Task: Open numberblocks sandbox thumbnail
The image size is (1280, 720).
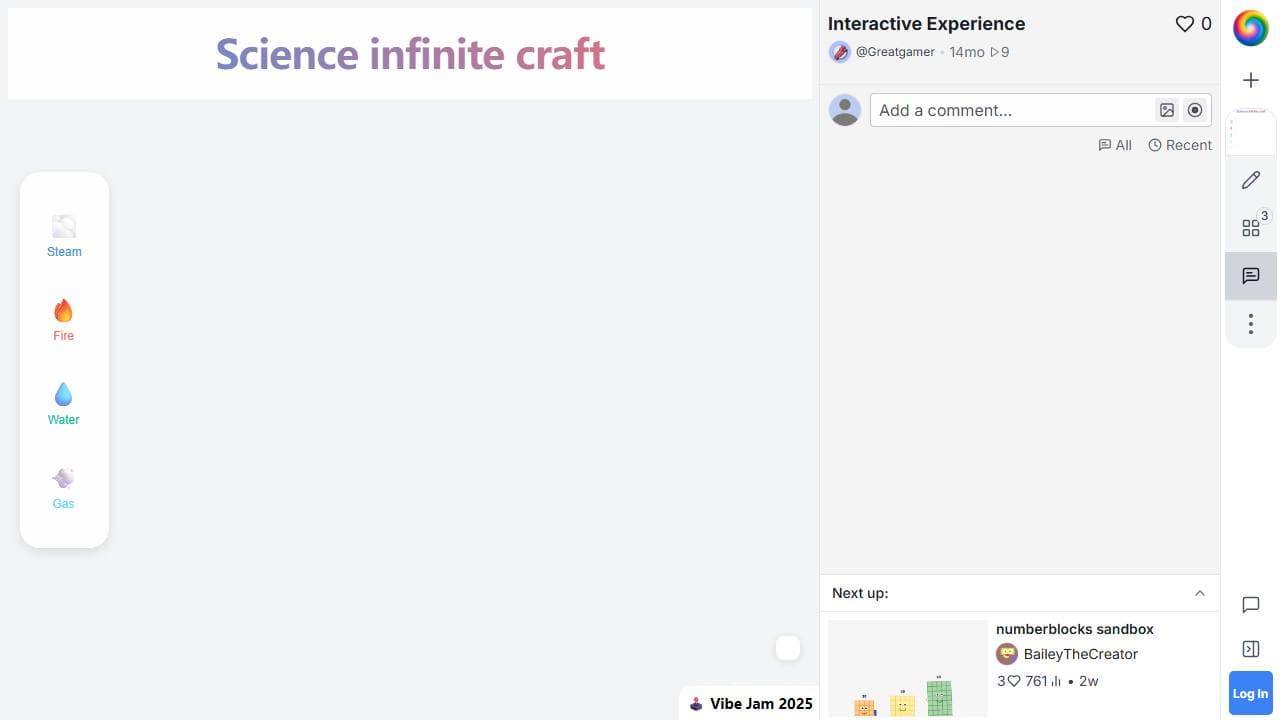Action: (908, 668)
